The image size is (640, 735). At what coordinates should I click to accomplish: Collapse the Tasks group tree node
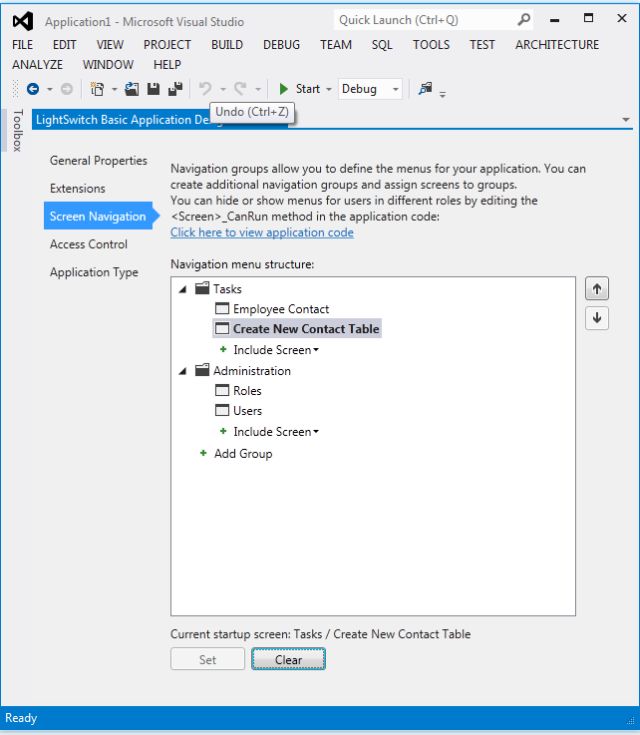[x=183, y=289]
